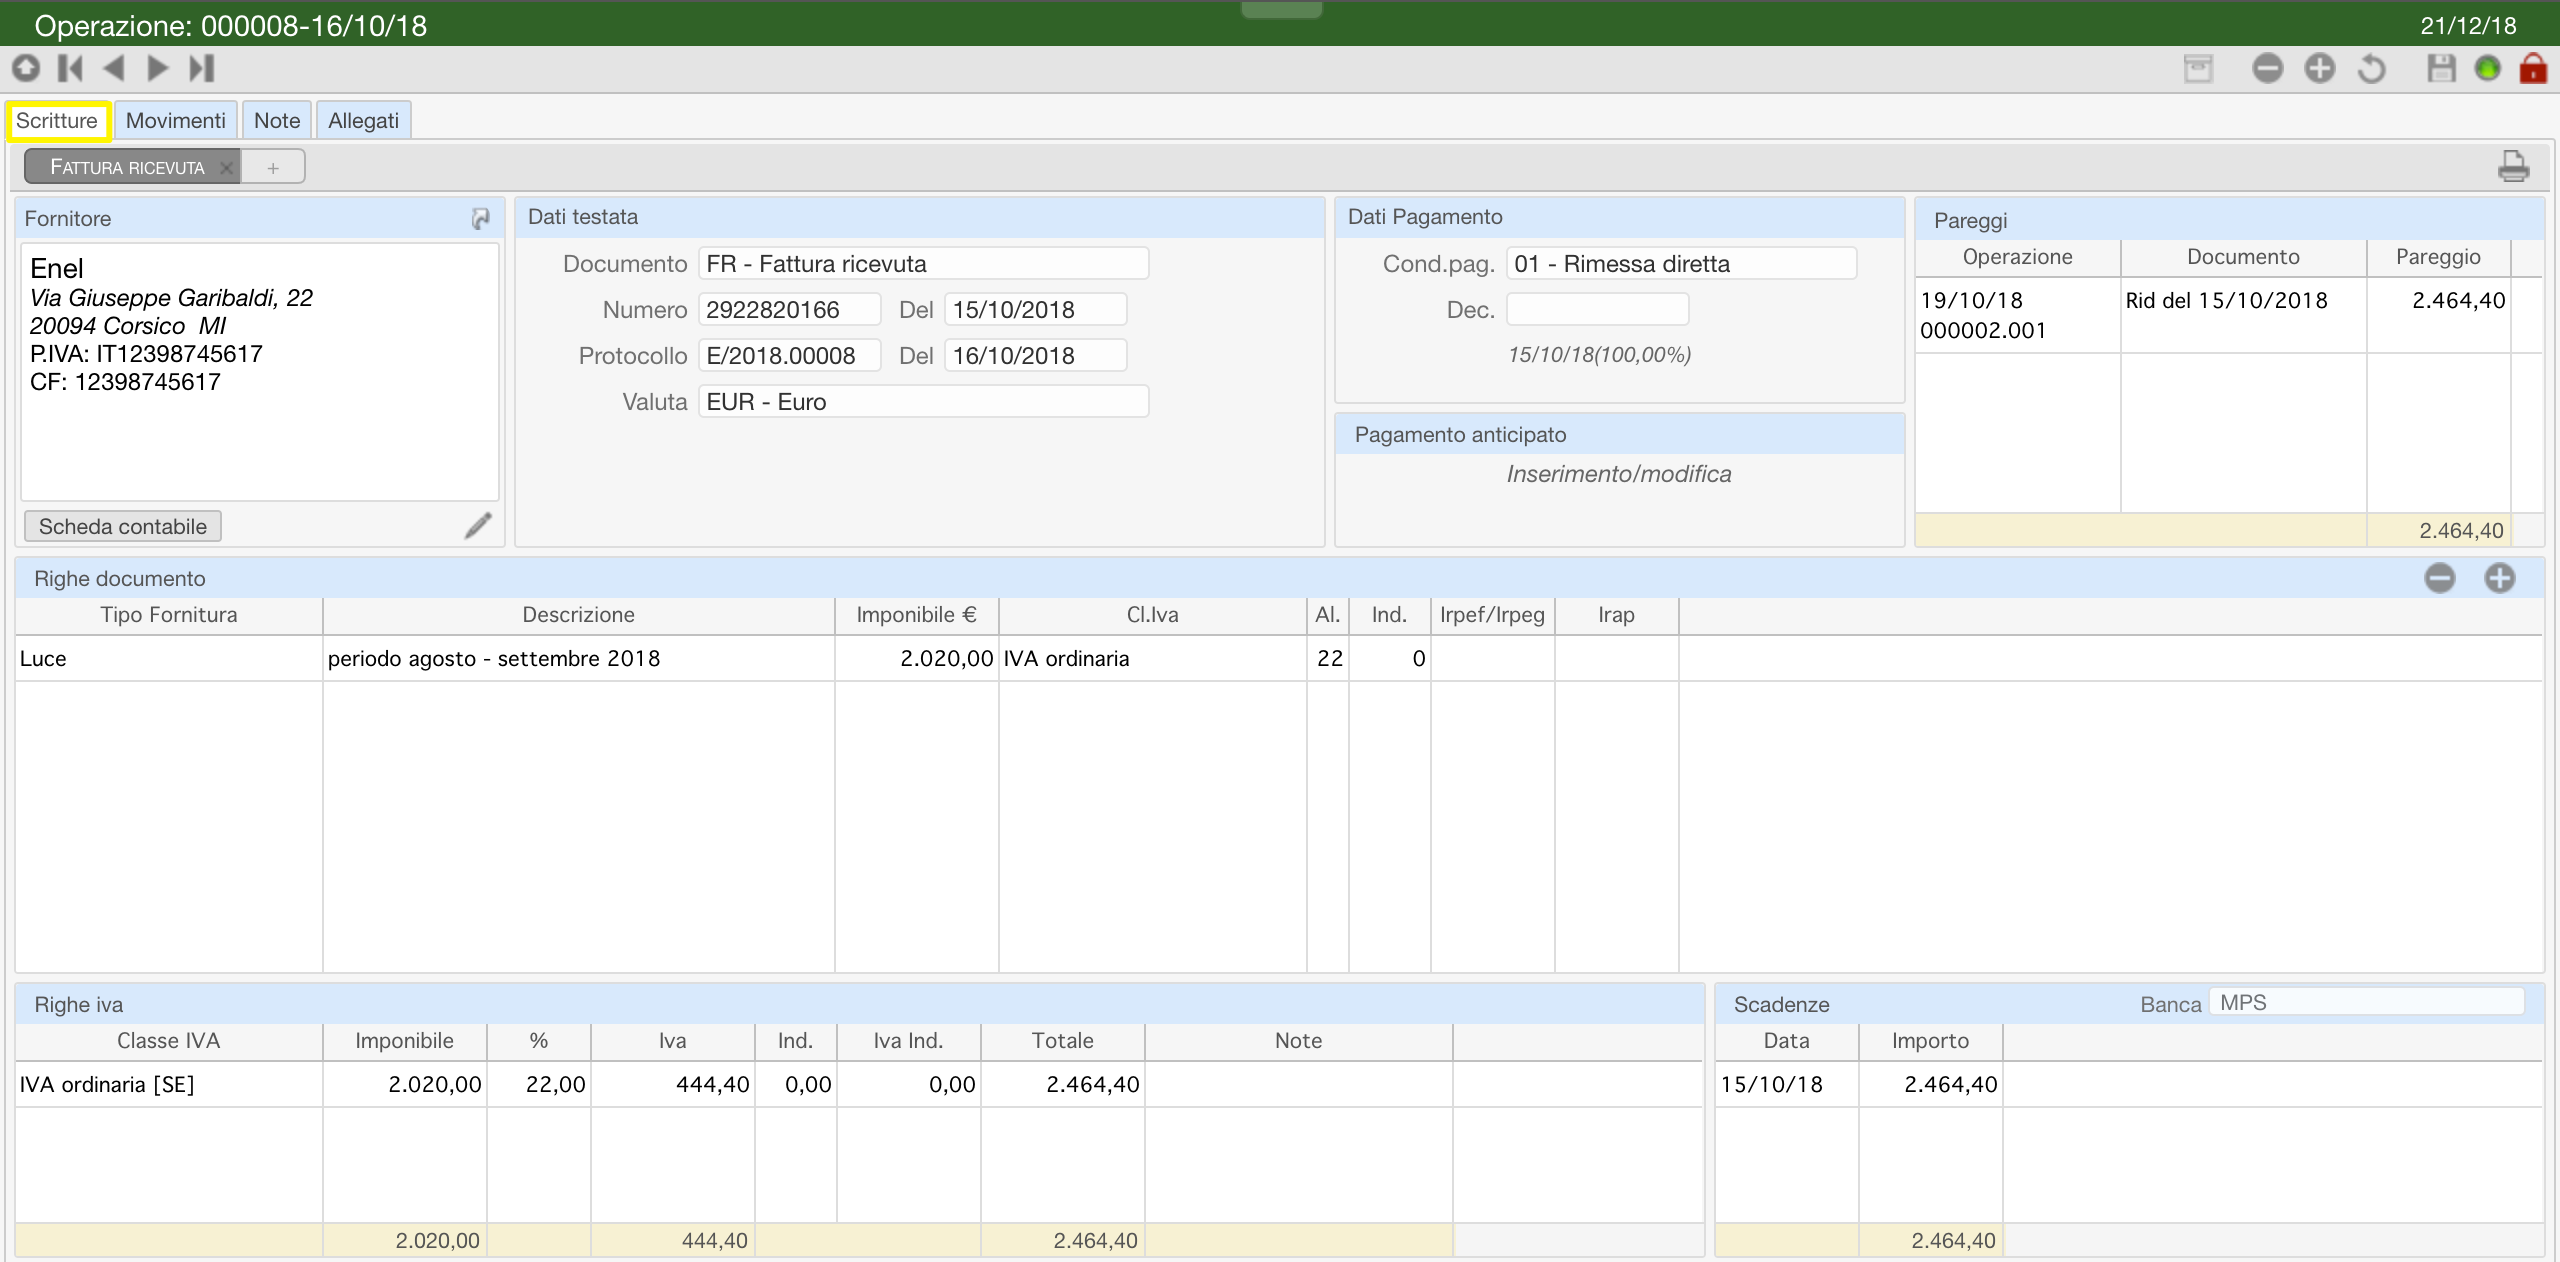This screenshot has height=1262, width=2560.
Task: Click the Classe IVA column header
Action: click(168, 1041)
